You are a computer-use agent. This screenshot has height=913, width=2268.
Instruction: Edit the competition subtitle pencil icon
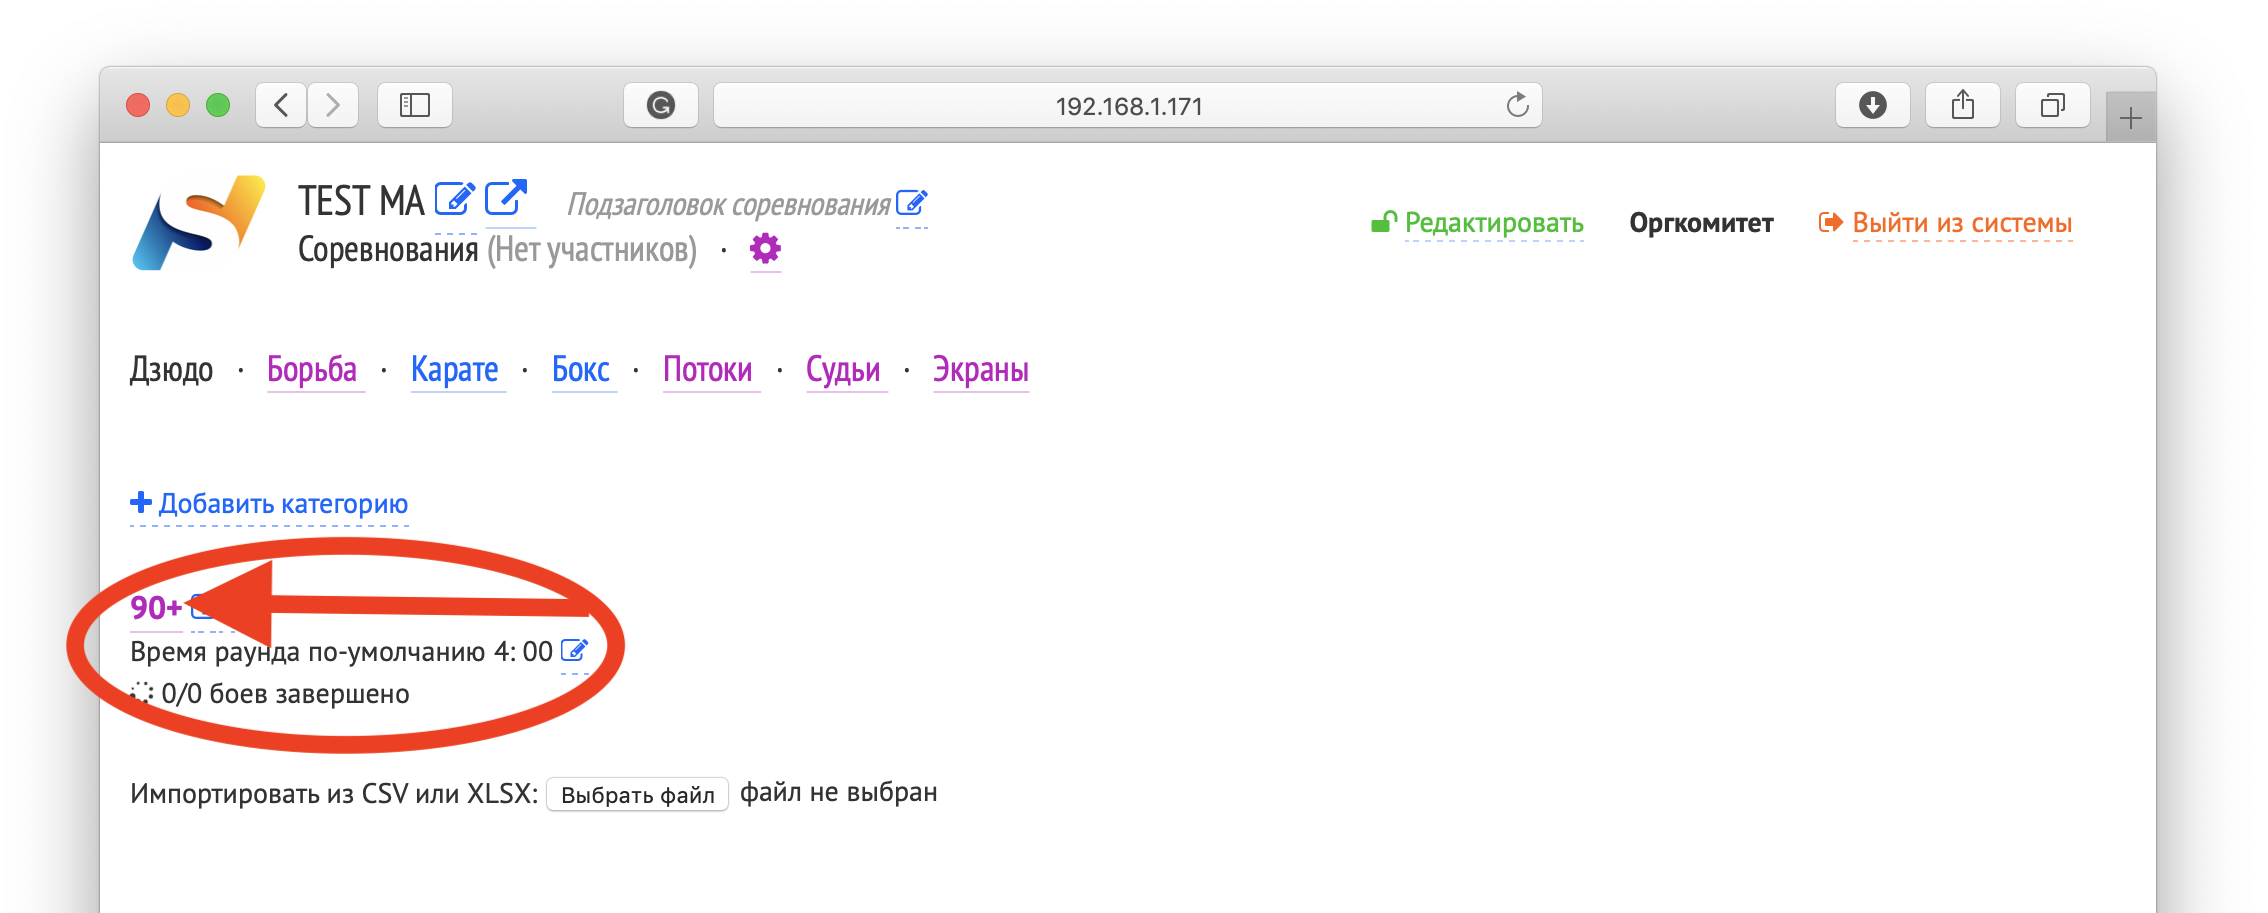pyautogui.click(x=912, y=203)
